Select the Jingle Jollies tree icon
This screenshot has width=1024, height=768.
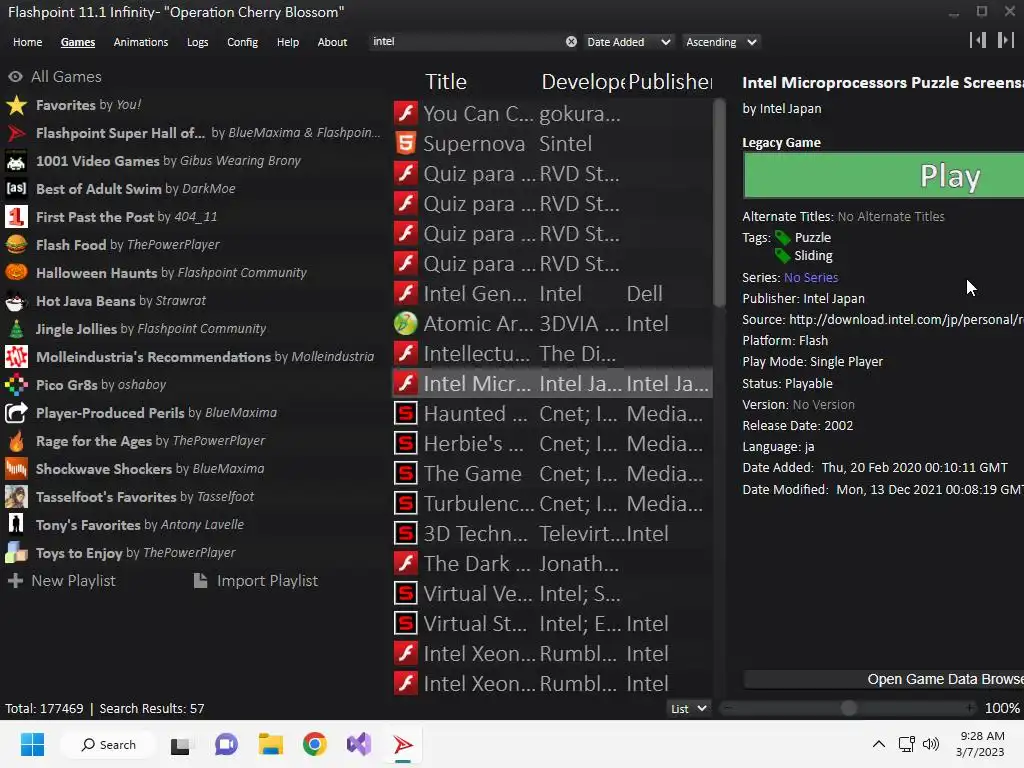coord(16,328)
